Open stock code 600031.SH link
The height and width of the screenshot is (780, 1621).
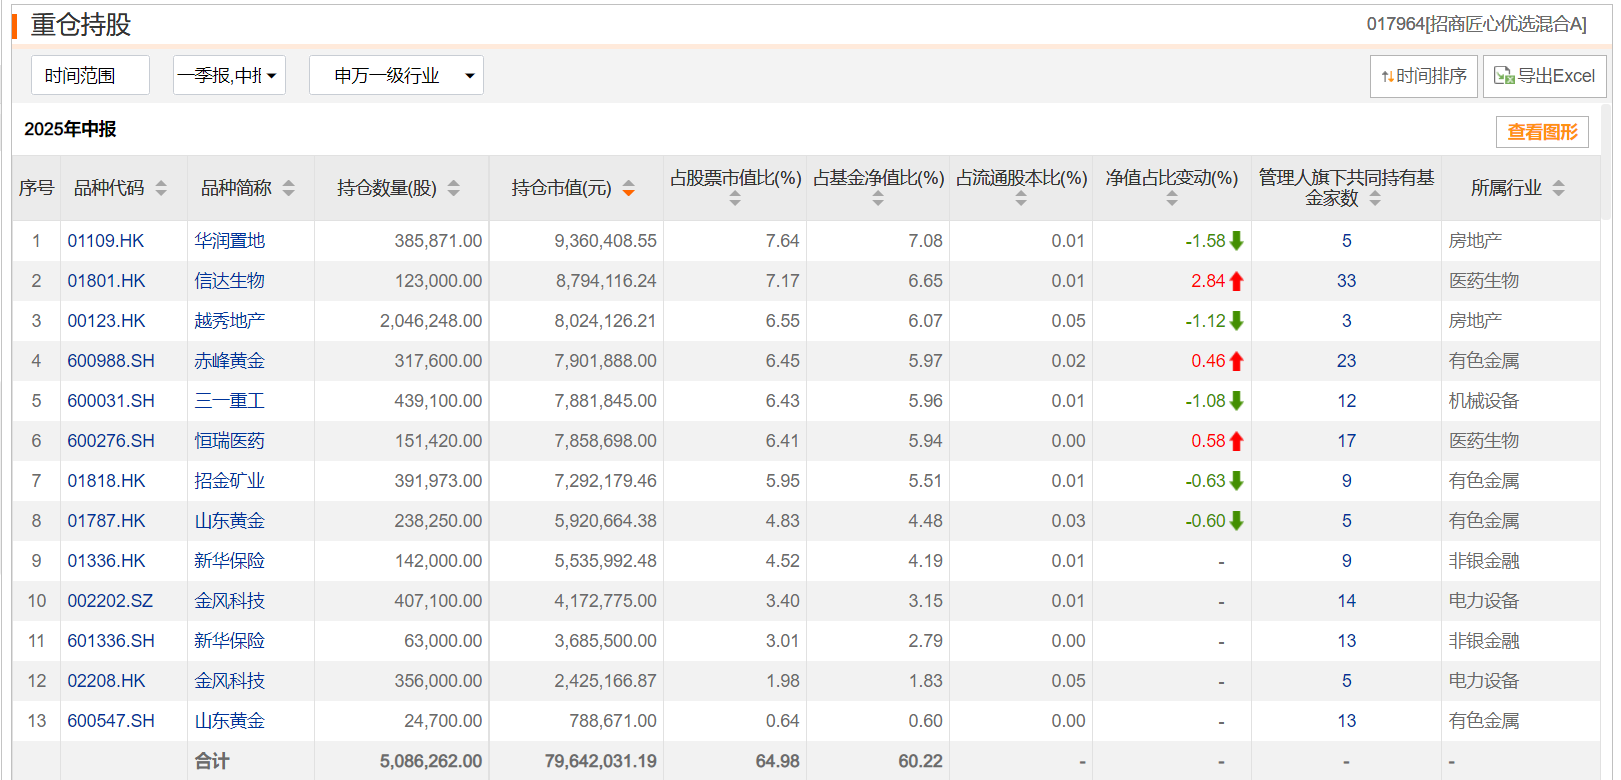point(111,401)
